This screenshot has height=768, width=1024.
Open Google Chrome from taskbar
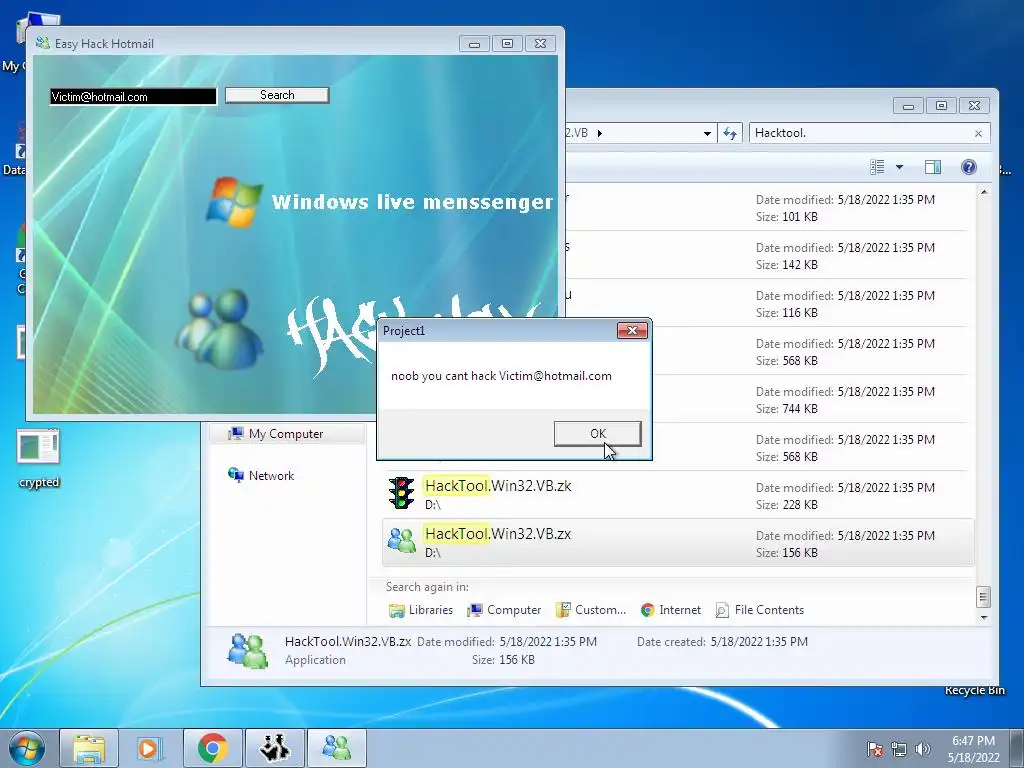212,748
